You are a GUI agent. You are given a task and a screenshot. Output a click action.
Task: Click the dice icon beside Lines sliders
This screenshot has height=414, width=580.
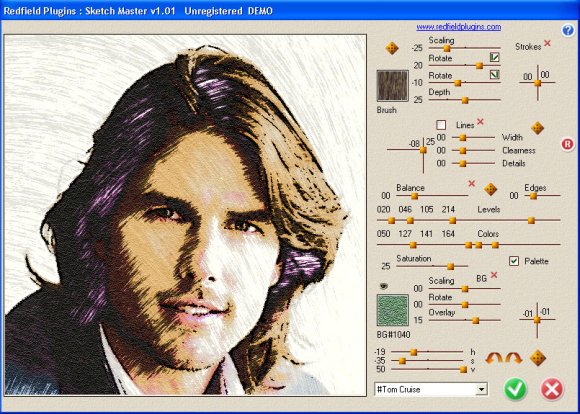[537, 128]
